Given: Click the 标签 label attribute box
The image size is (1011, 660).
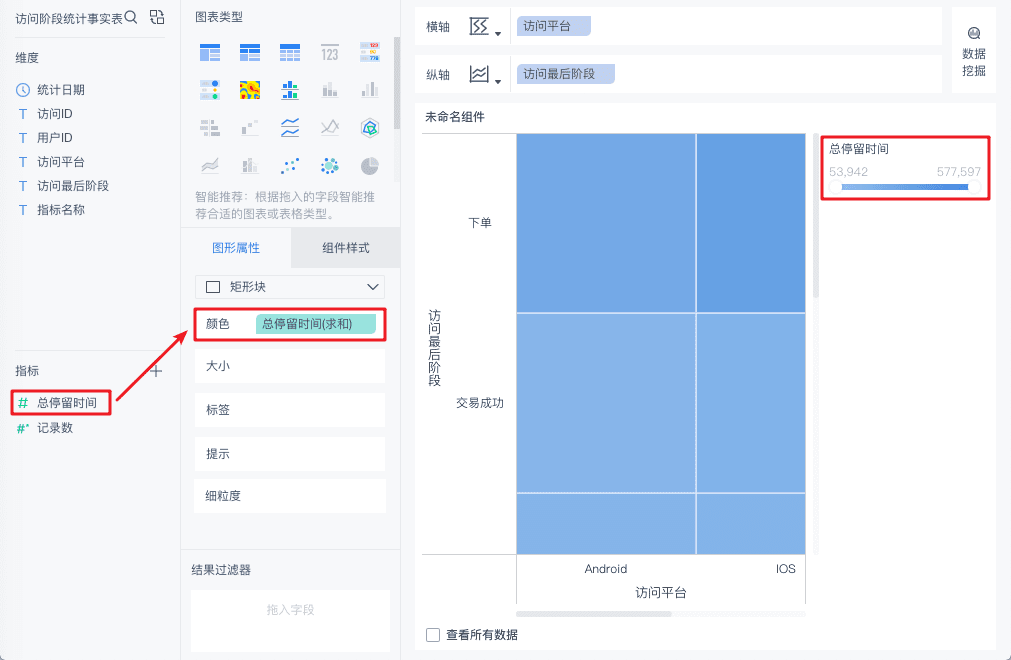Looking at the screenshot, I should [x=290, y=410].
